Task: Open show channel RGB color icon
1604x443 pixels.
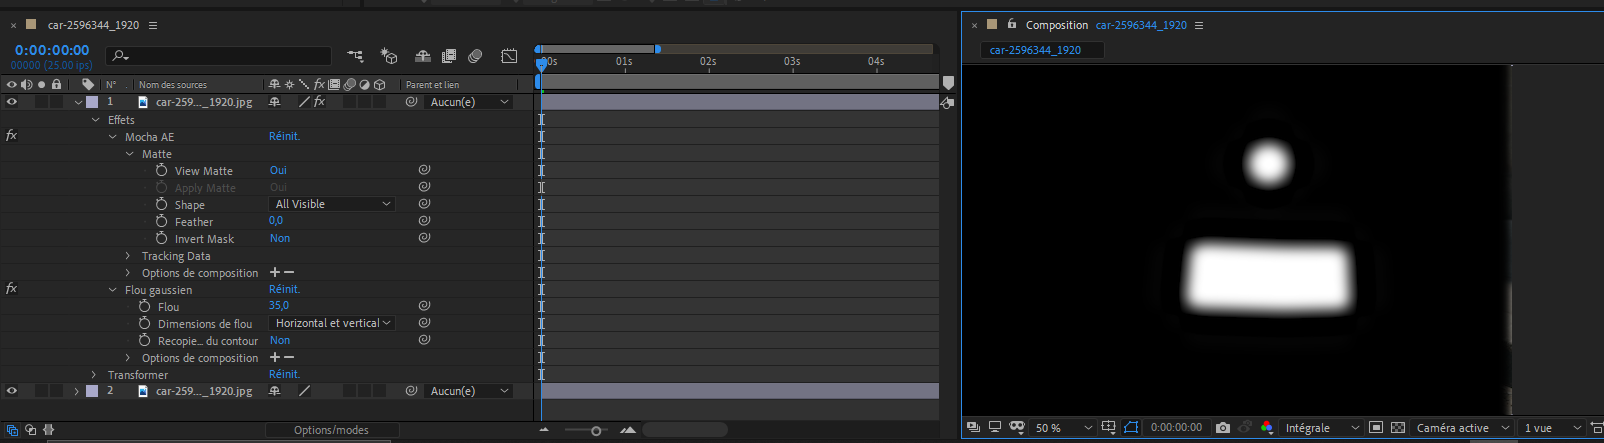Action: [x=1267, y=428]
